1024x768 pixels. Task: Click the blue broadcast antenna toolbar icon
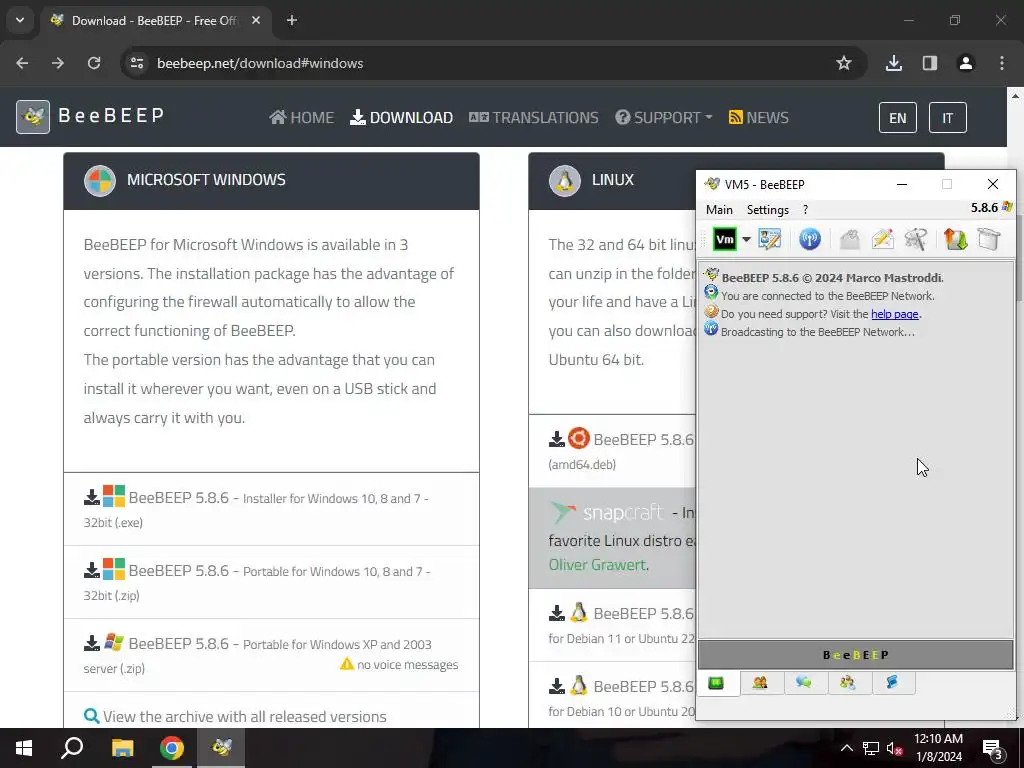pyautogui.click(x=810, y=240)
